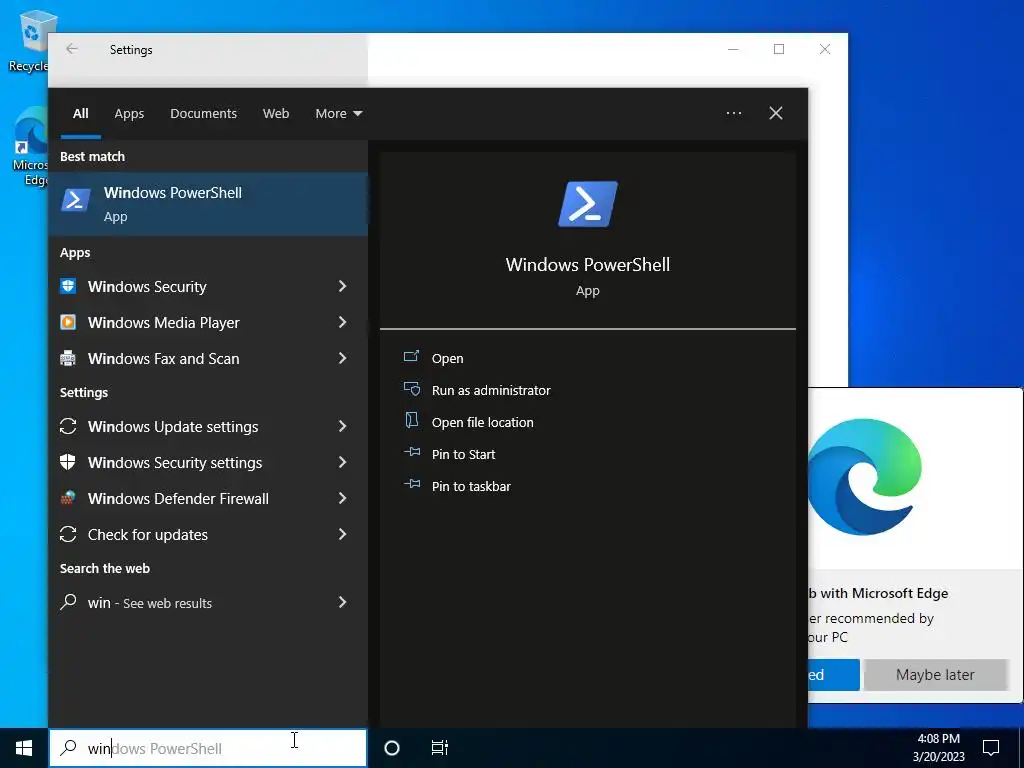Click the Windows Media Player icon

pyautogui.click(x=68, y=322)
